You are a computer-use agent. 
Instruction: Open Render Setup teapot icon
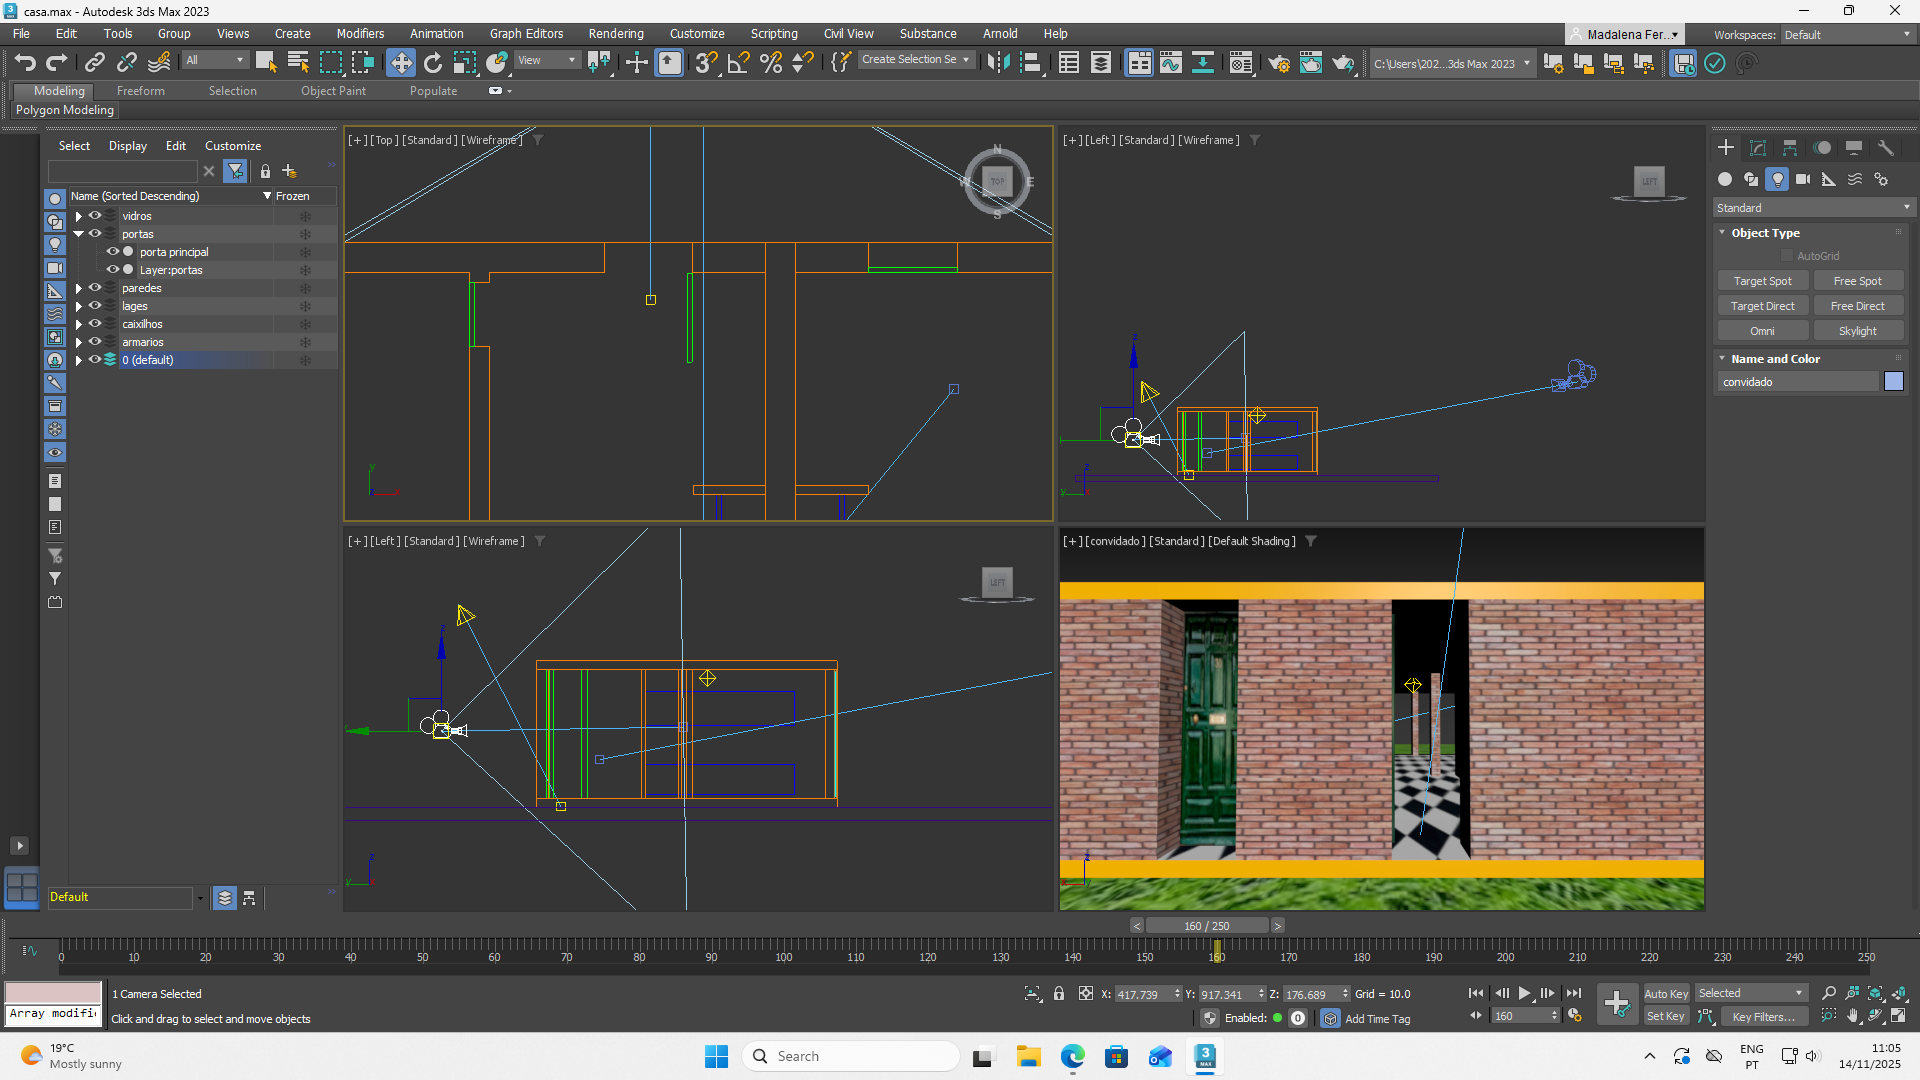click(1278, 63)
